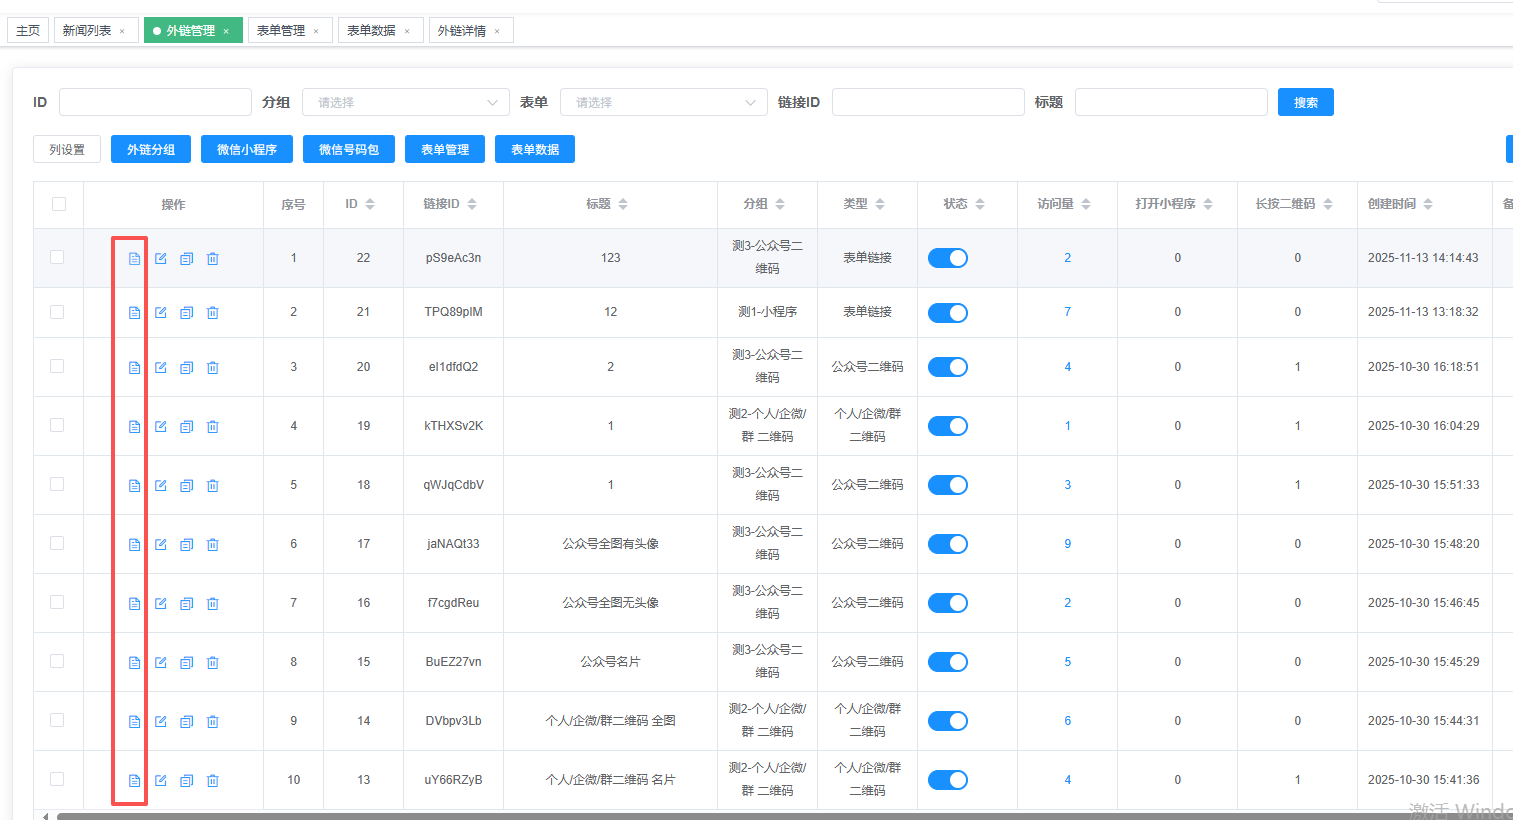This screenshot has width=1513, height=820.
Task: Delete the row titled 公众号名片
Action: pos(212,663)
